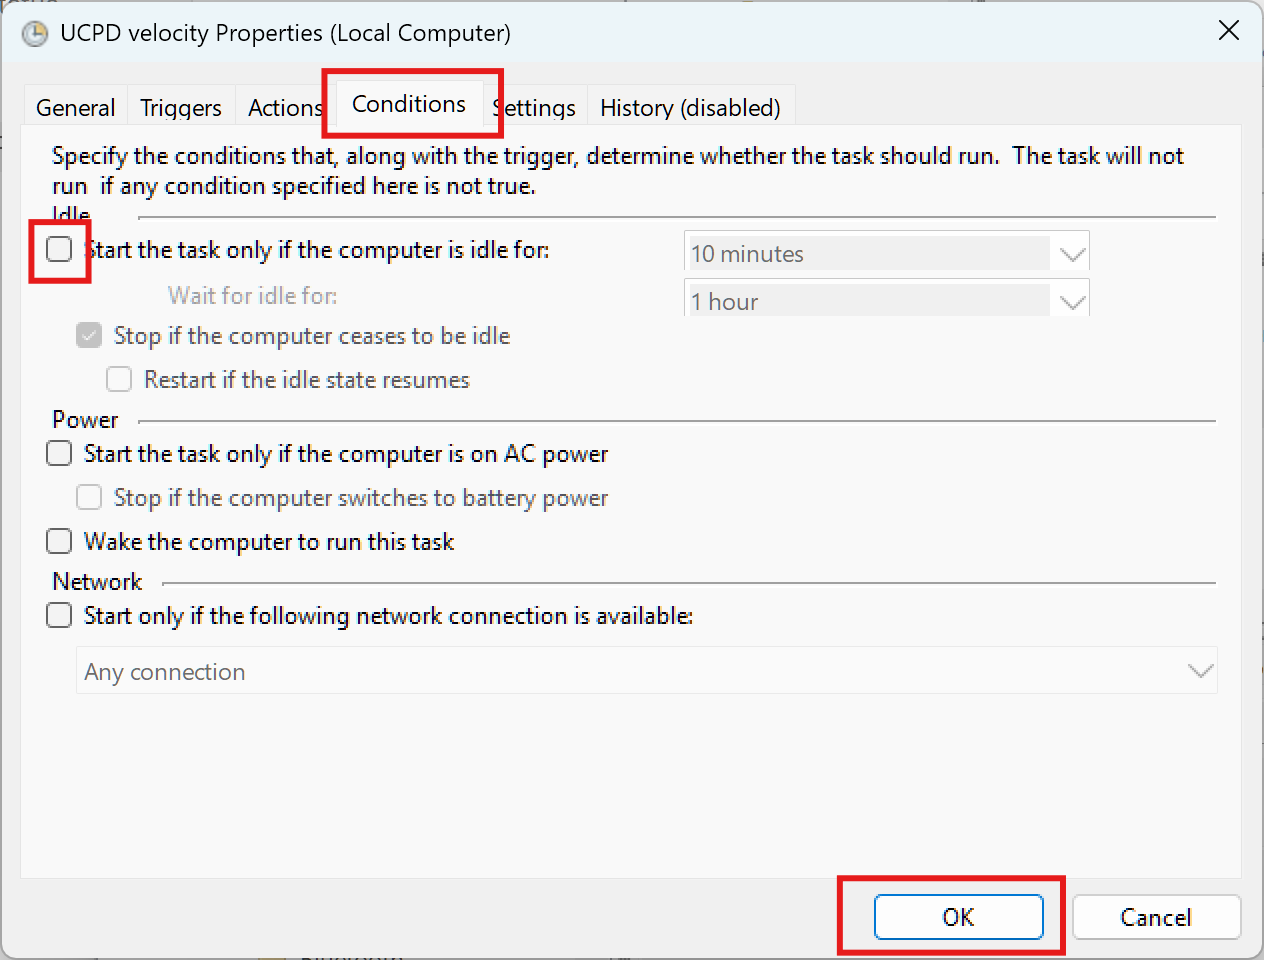The height and width of the screenshot is (960, 1264).
Task: Close the UCPD velocity Properties dialog
Action: point(1228,31)
